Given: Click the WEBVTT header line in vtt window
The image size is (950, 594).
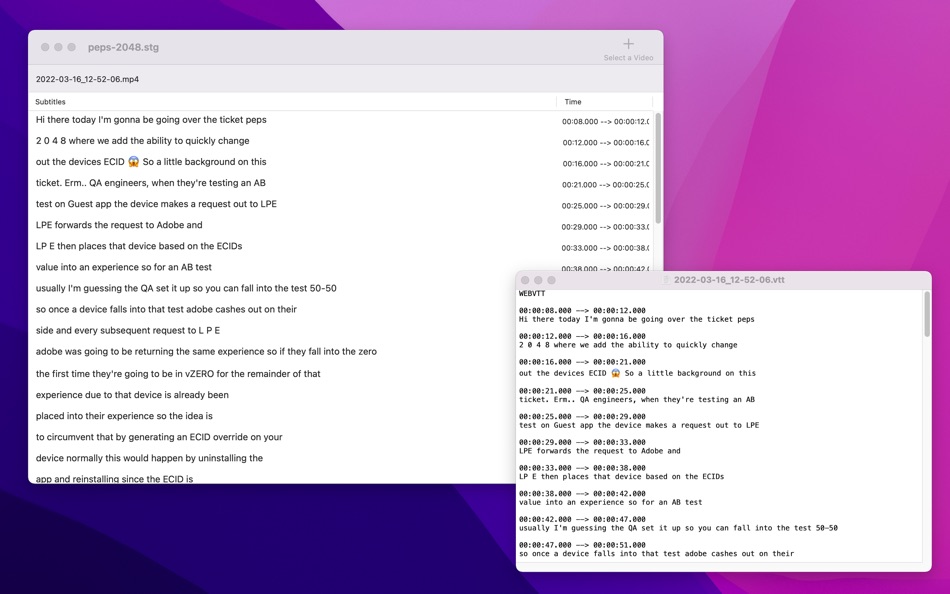Looking at the screenshot, I should [532, 293].
